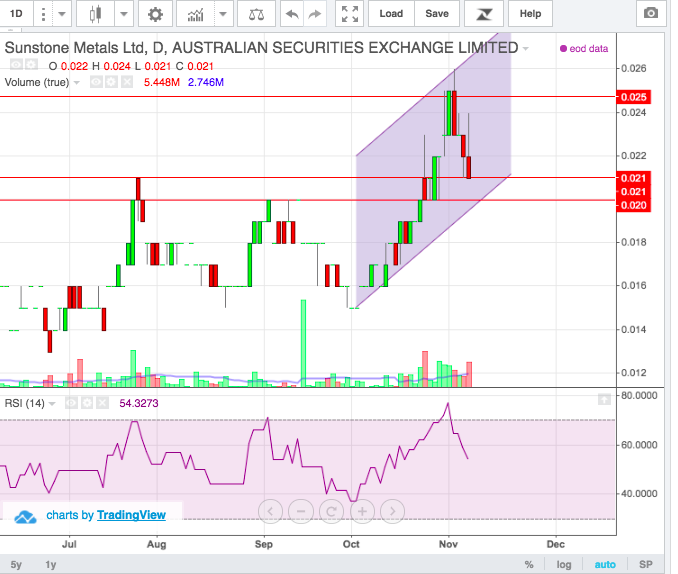
Task: Undo last chart action
Action: click(x=292, y=14)
